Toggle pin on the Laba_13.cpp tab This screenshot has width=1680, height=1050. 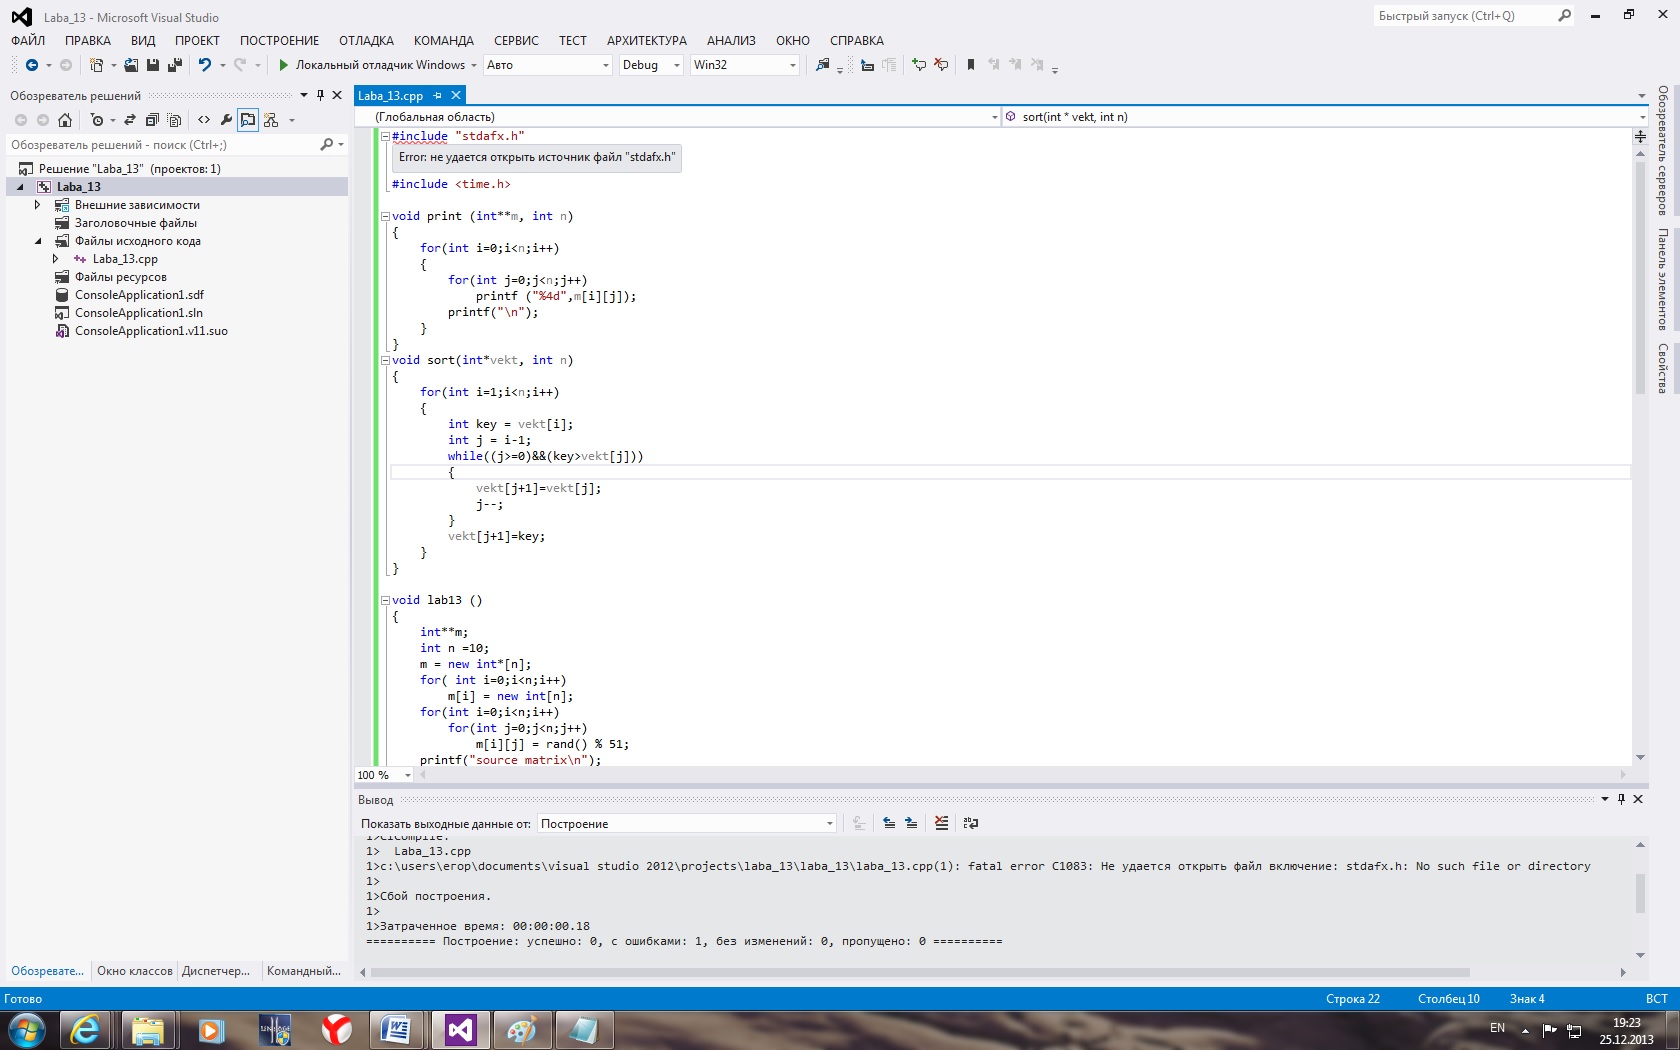tap(437, 96)
